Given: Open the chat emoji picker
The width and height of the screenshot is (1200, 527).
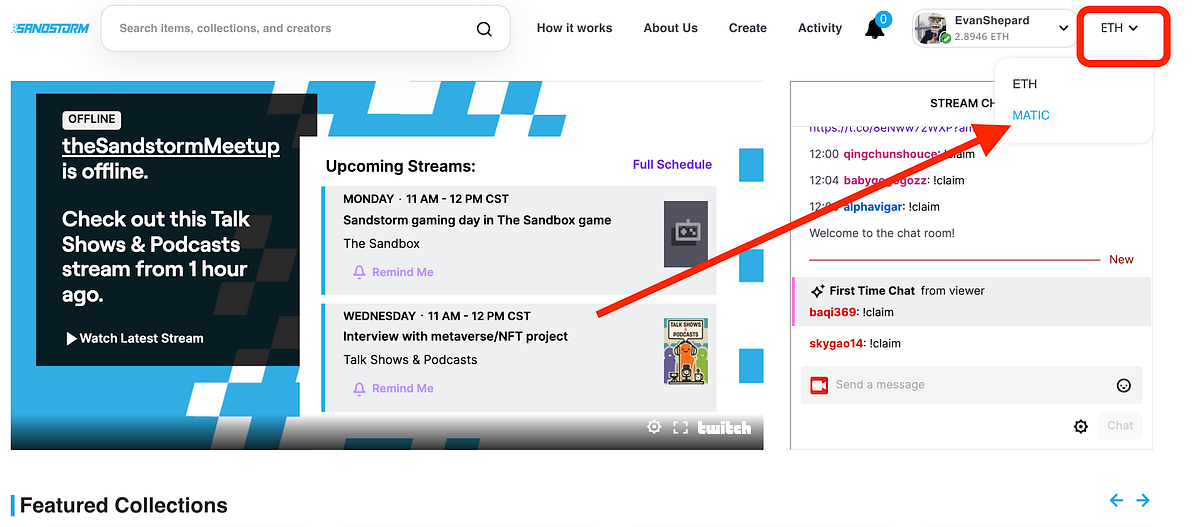Looking at the screenshot, I should coord(1124,385).
